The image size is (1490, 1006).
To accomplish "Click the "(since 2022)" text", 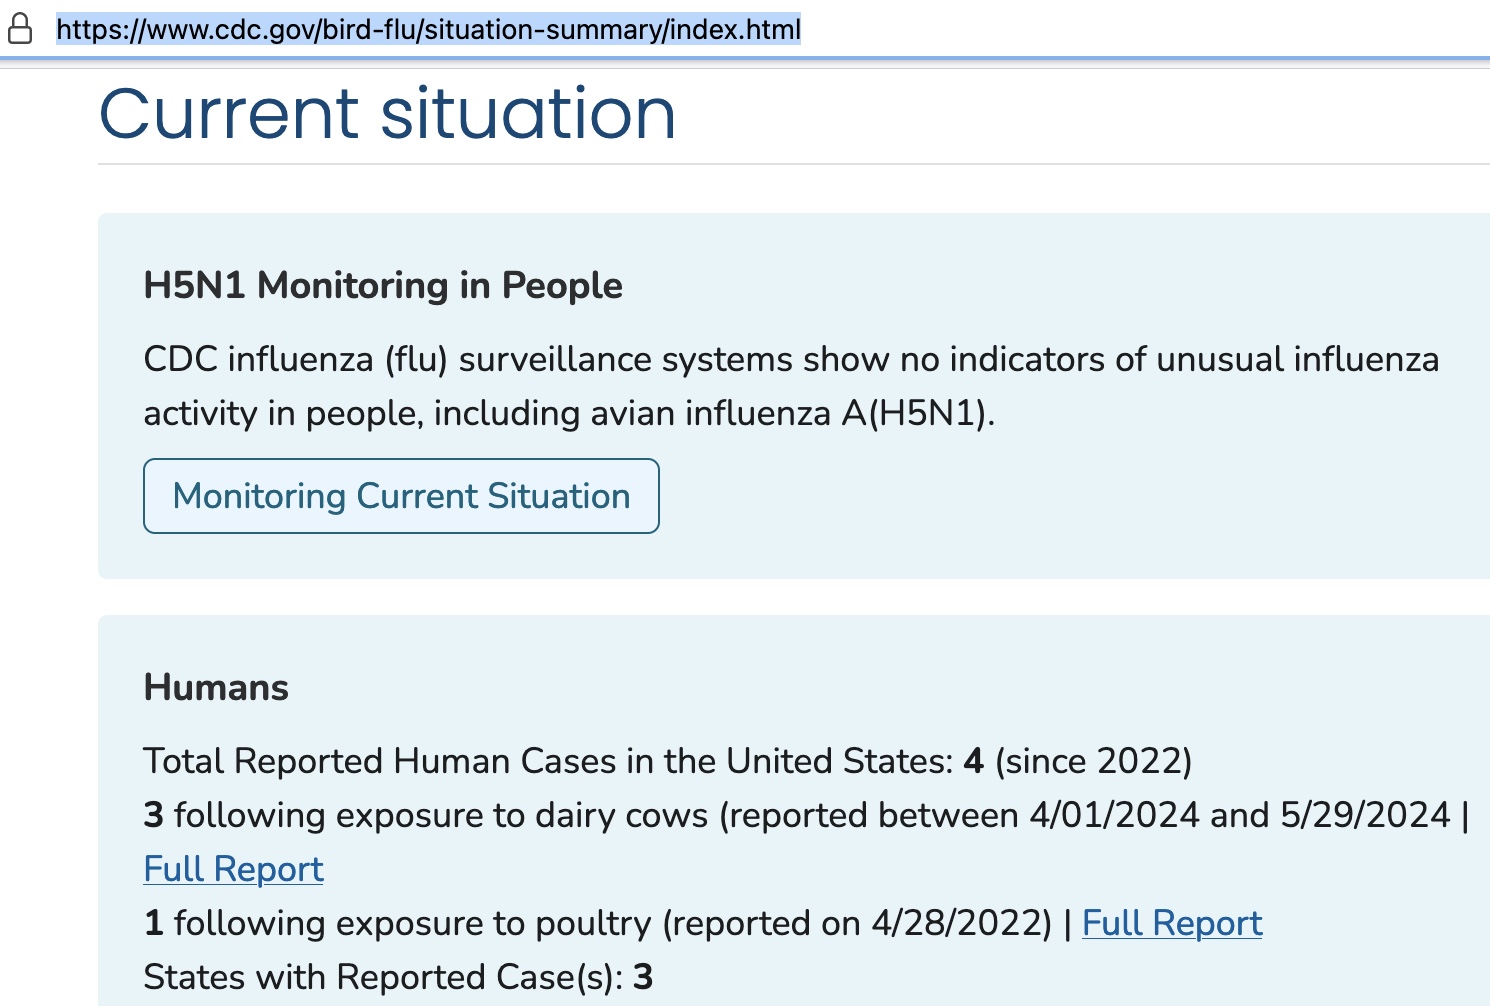I will point(1093,761).
